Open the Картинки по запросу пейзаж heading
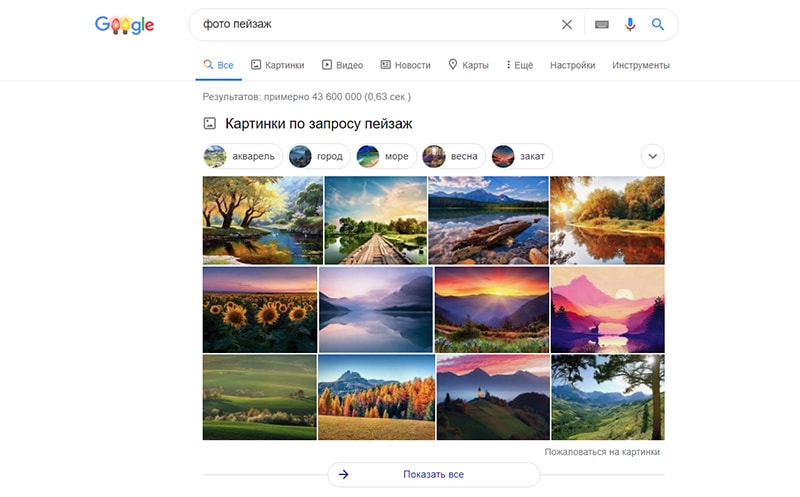This screenshot has width=800, height=497. tap(318, 124)
